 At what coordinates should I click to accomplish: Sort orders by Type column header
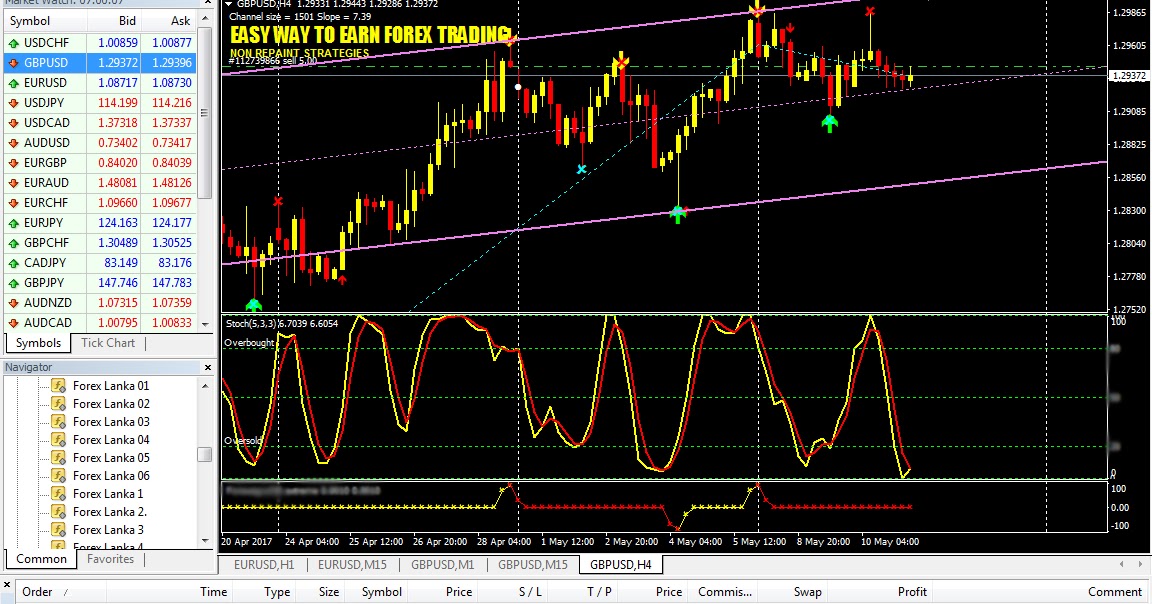tap(262, 592)
